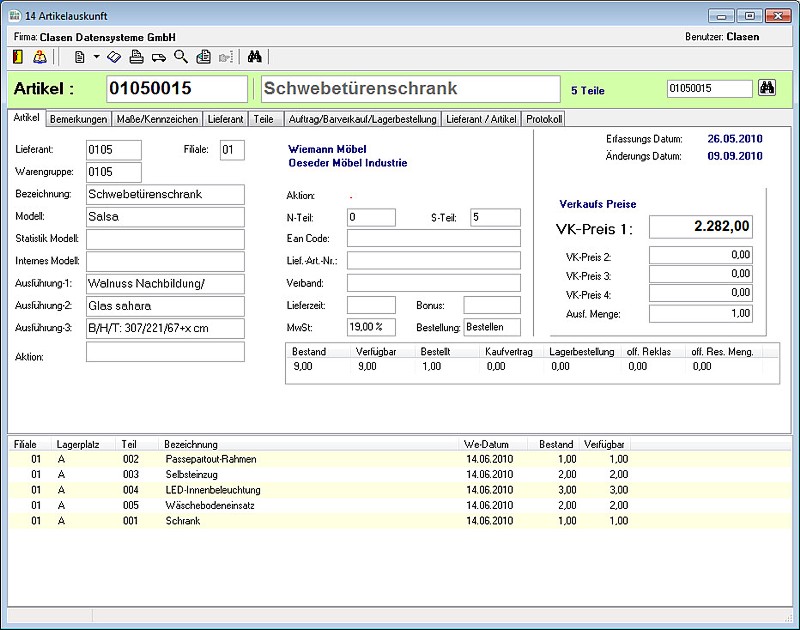Click the magnifying glass toolbar icon
The height and width of the screenshot is (630, 800).
click(x=181, y=57)
